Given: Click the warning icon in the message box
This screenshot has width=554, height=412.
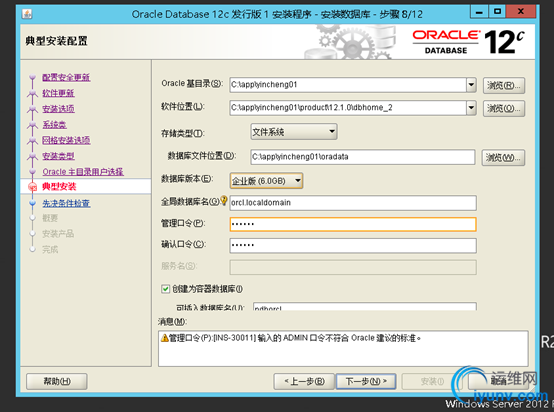Looking at the screenshot, I should click(x=164, y=338).
